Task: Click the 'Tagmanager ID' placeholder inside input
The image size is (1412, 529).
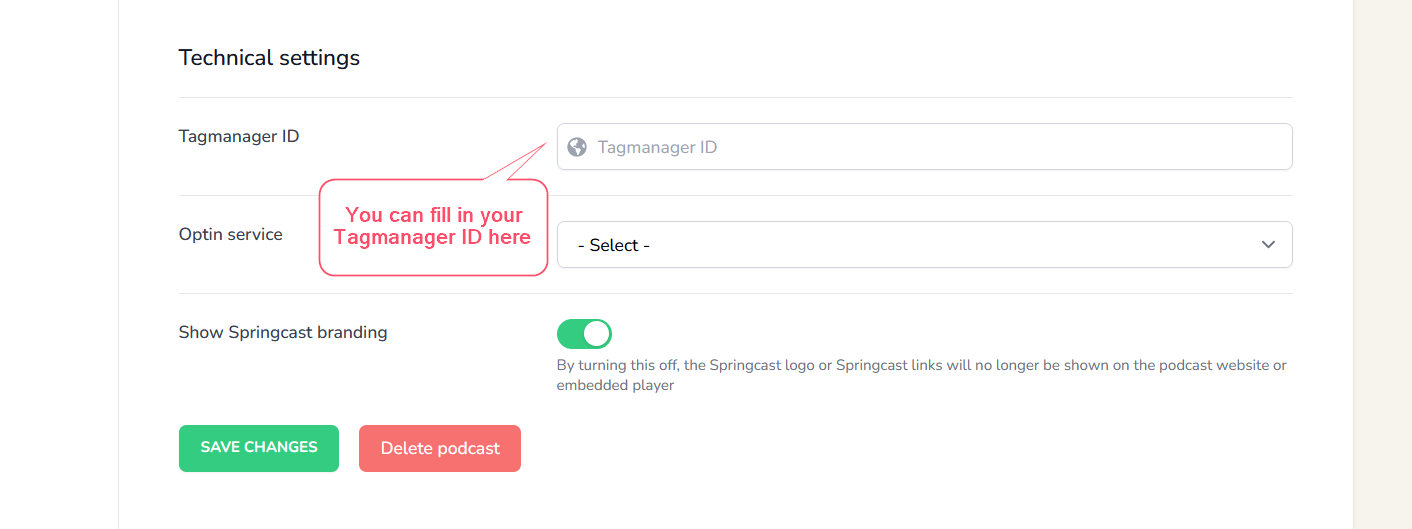Action: (x=657, y=147)
